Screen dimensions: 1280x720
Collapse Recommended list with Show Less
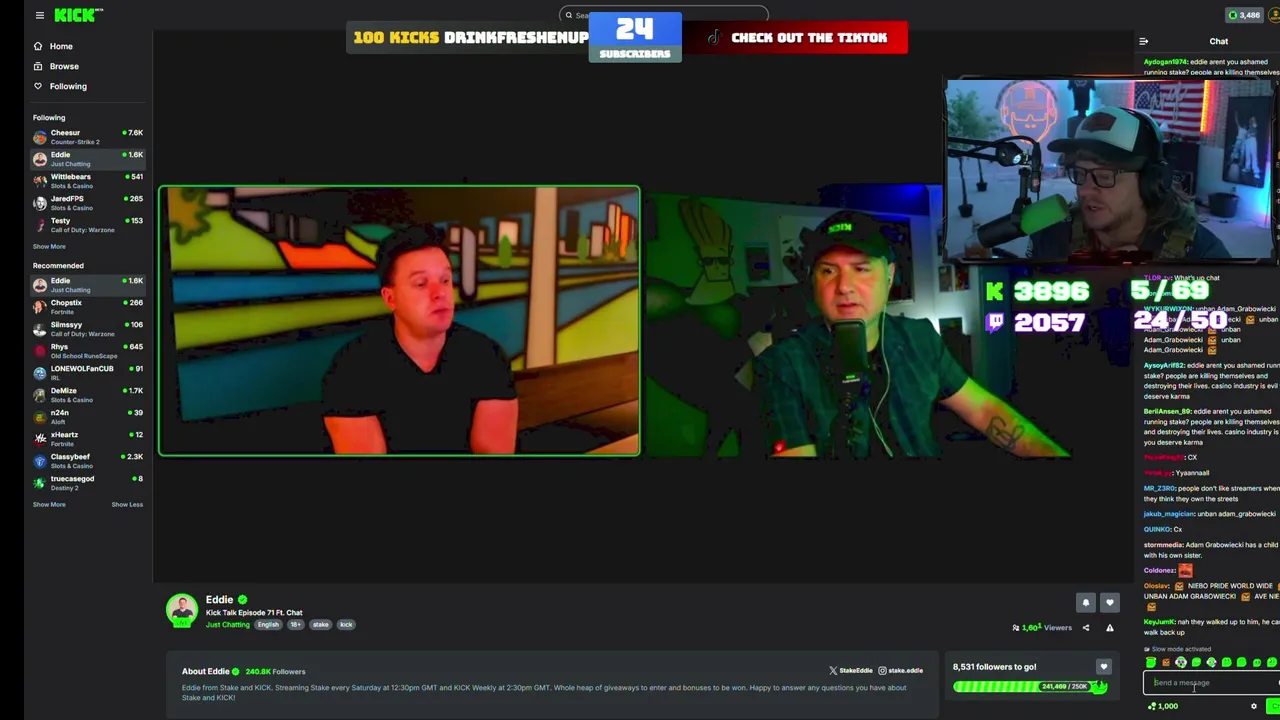[127, 504]
